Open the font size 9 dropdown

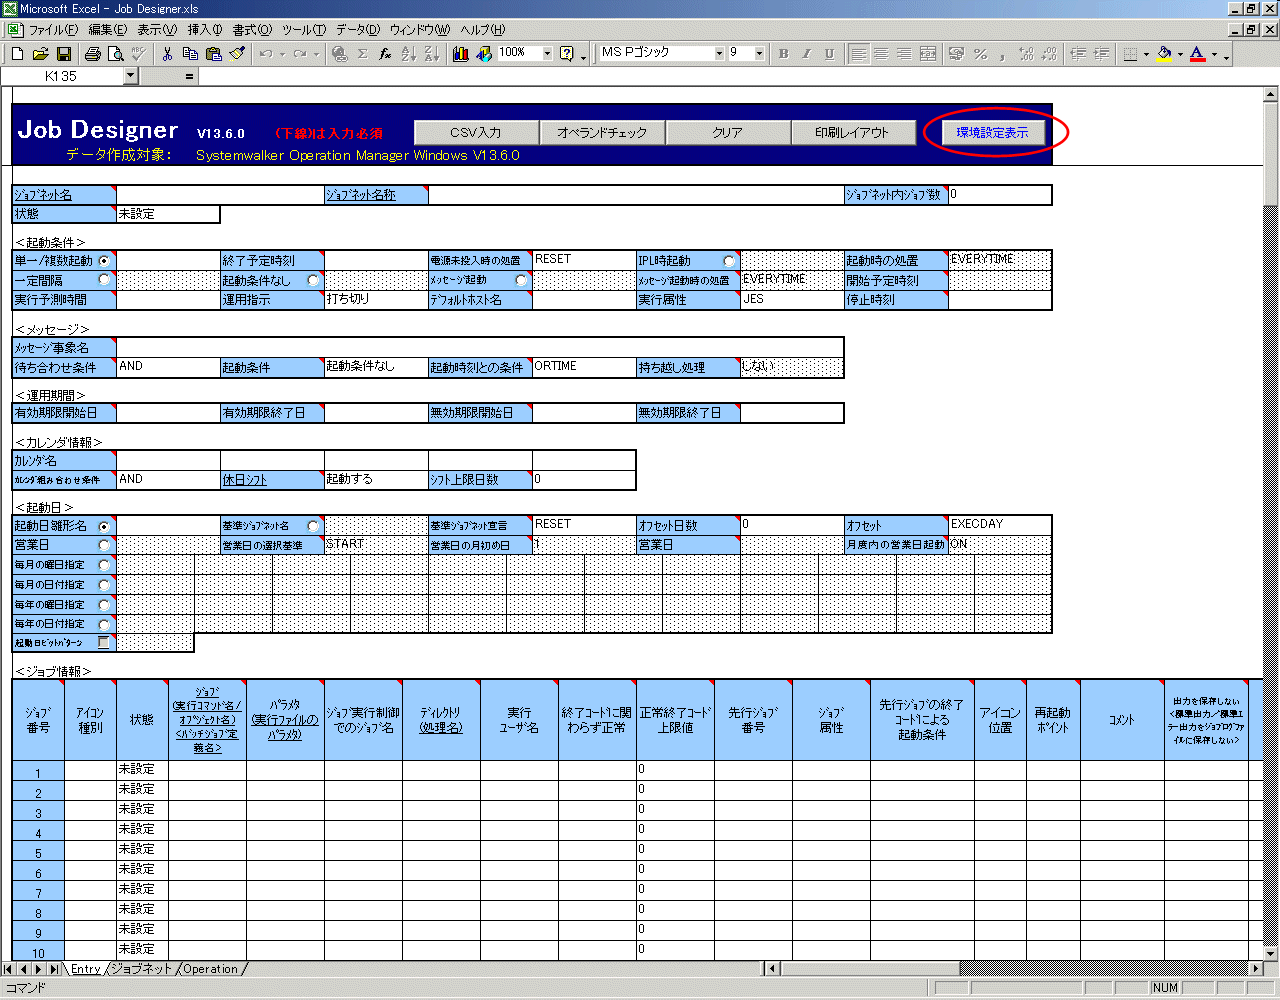759,54
